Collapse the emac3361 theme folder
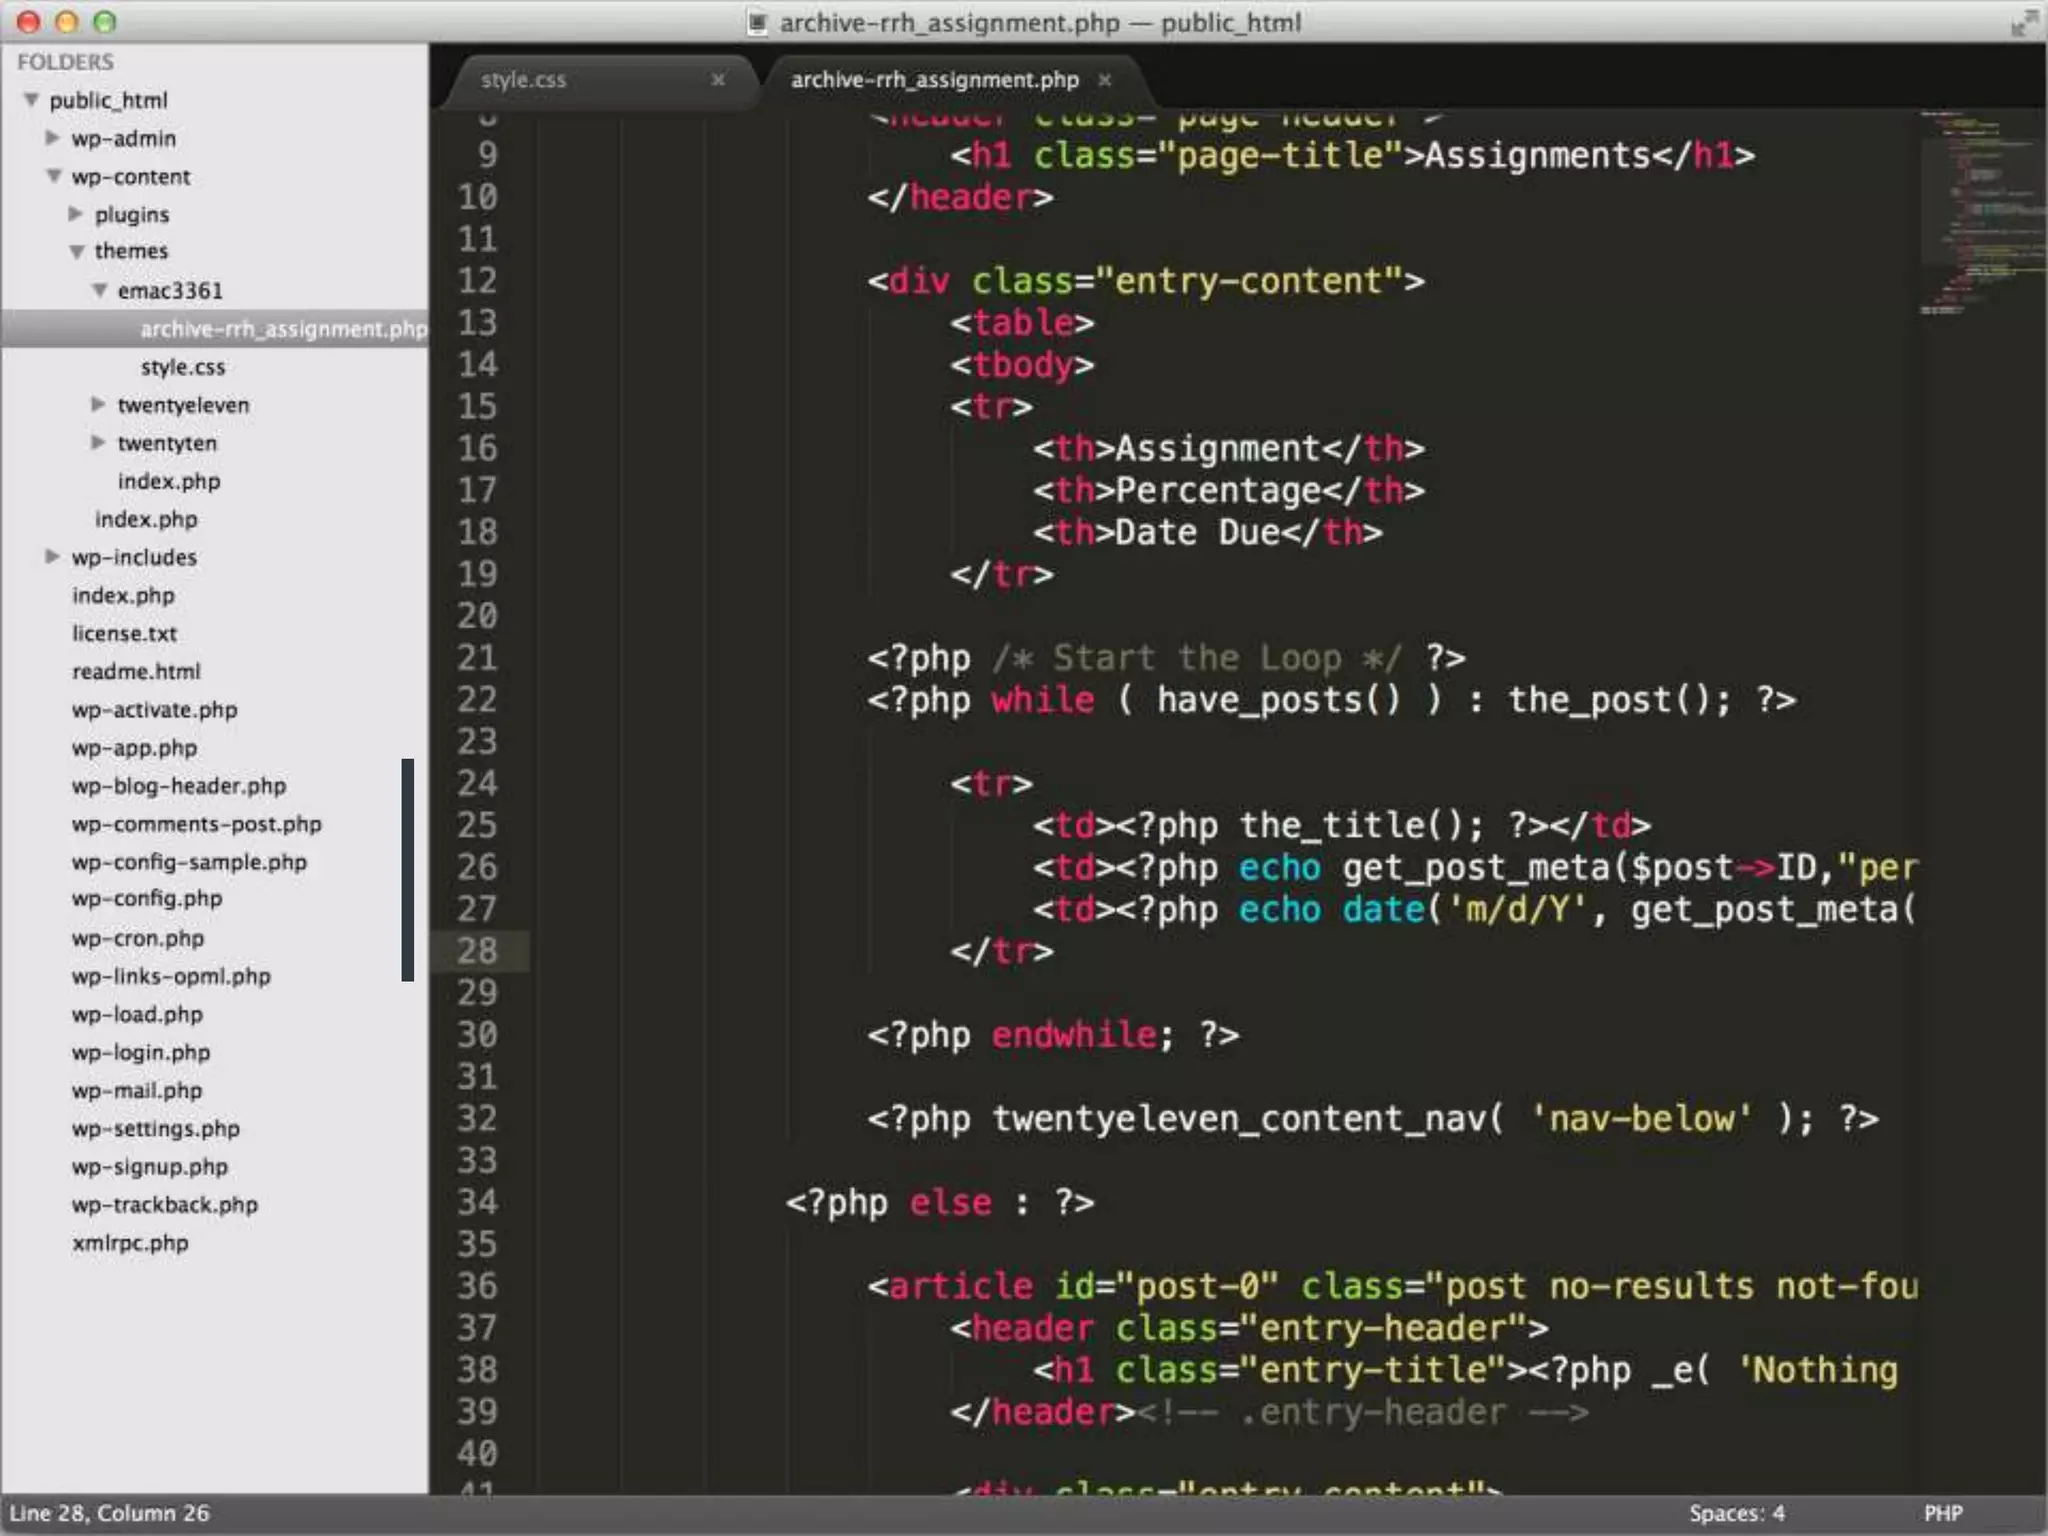Viewport: 2048px width, 1536px height. coord(100,290)
